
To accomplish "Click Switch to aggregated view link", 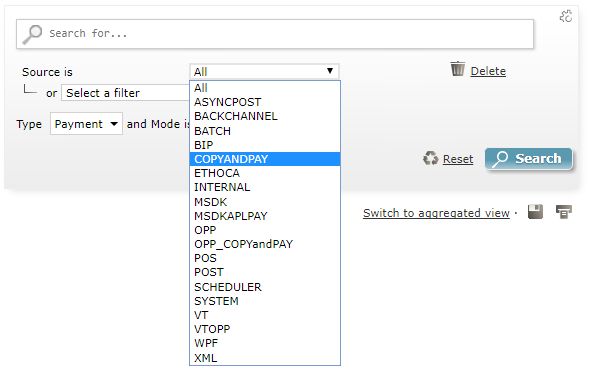I will click(436, 213).
